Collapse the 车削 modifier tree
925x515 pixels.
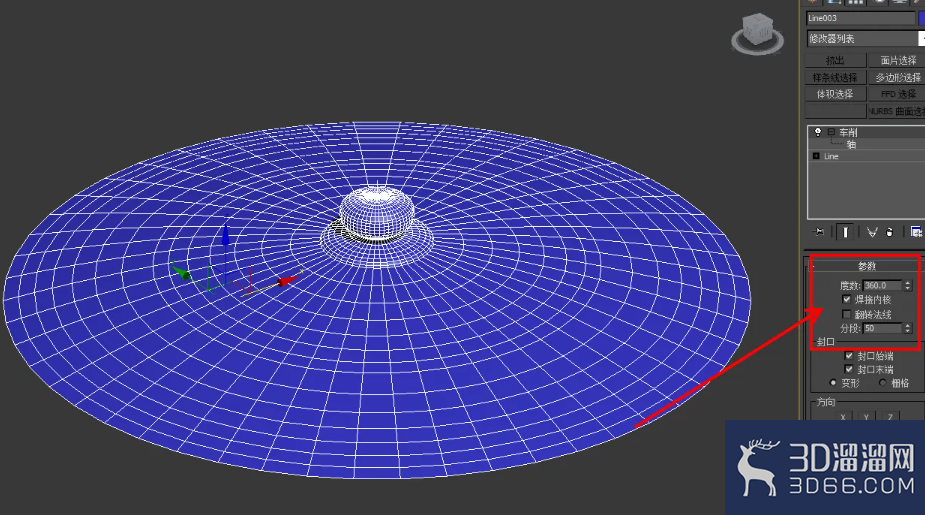(x=831, y=132)
